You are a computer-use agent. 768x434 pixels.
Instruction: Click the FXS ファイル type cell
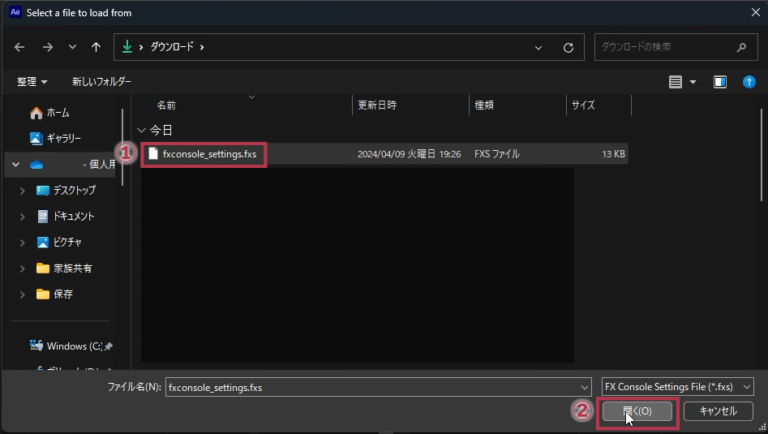[x=497, y=154]
